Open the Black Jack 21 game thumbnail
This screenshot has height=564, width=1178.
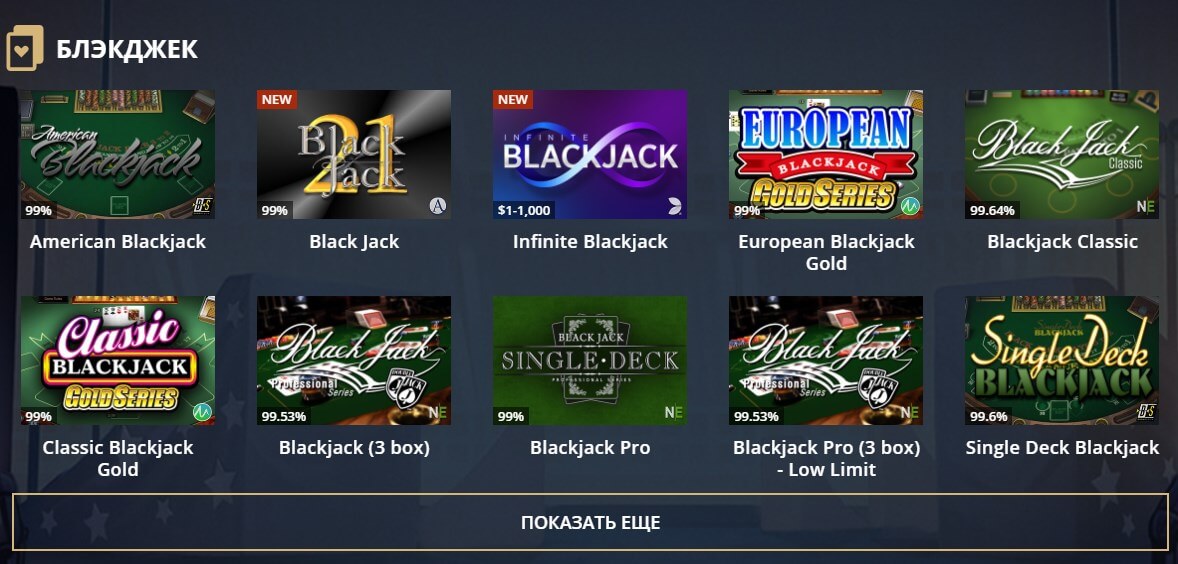coord(354,155)
